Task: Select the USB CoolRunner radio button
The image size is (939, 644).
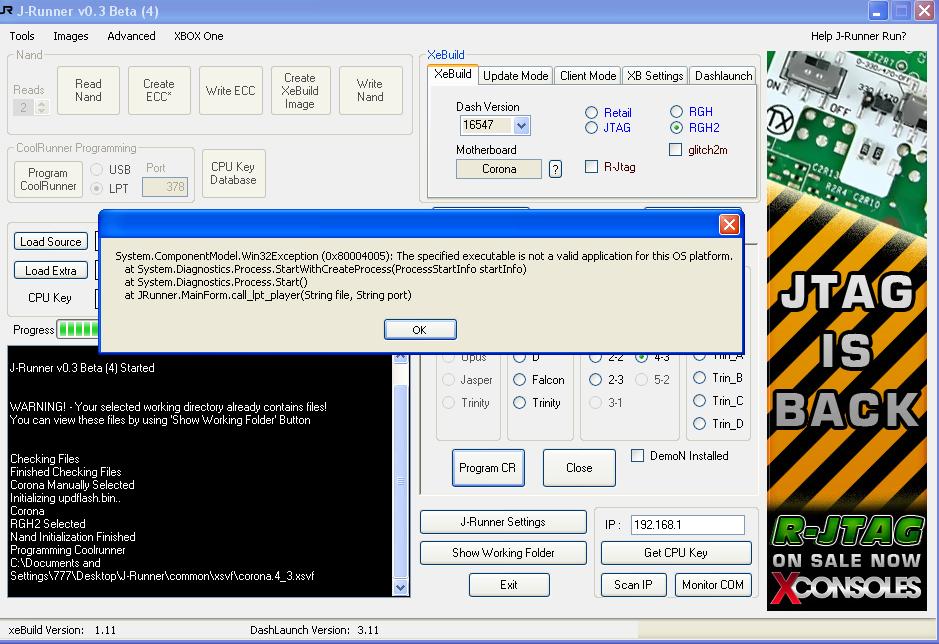Action: click(96, 170)
